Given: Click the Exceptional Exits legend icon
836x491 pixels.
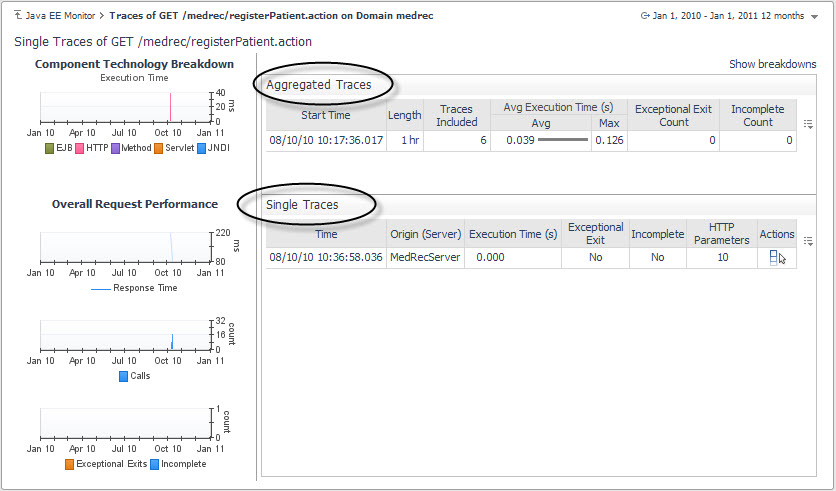Looking at the screenshot, I should pos(69,464).
